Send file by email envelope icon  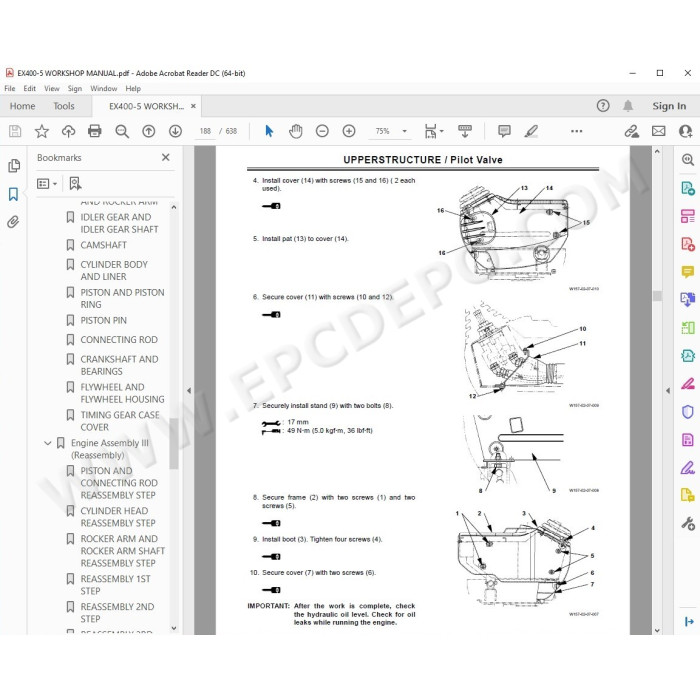pyautogui.click(x=658, y=131)
